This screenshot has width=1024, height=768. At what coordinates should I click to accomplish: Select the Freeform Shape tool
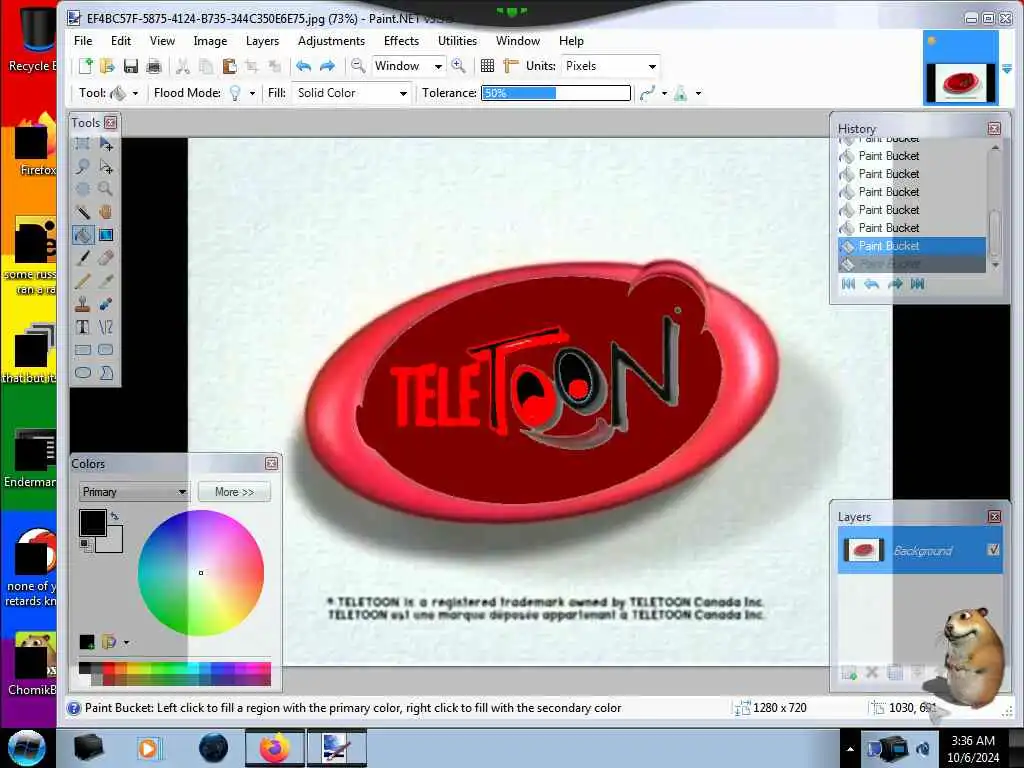[x=106, y=373]
